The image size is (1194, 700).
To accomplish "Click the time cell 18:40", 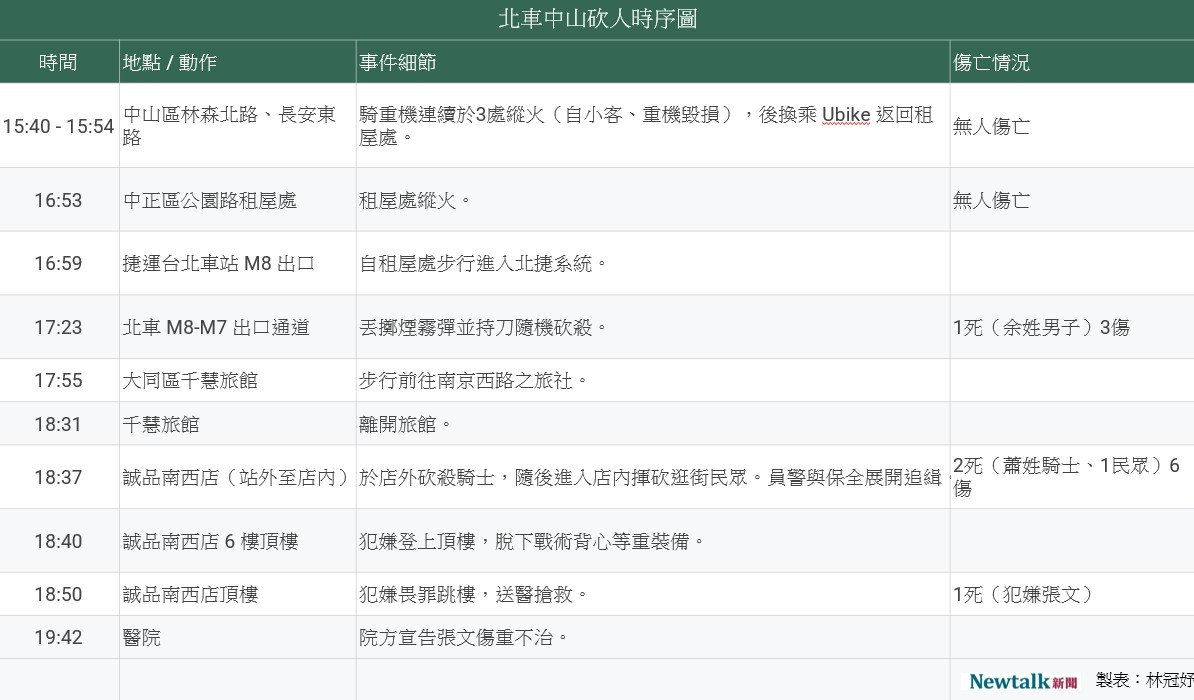I will [x=58, y=542].
